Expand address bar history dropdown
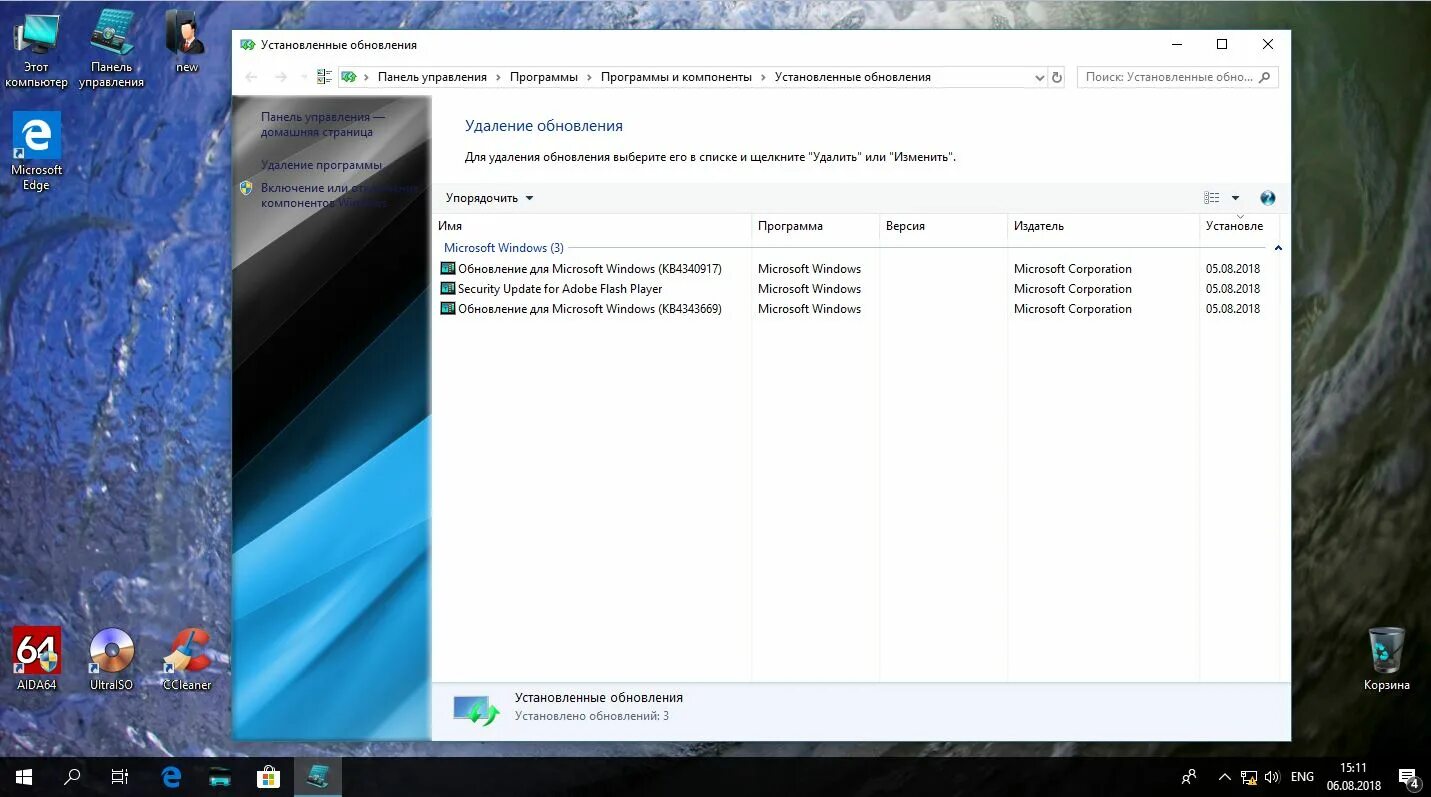Image resolution: width=1431 pixels, height=797 pixels. (x=1040, y=77)
